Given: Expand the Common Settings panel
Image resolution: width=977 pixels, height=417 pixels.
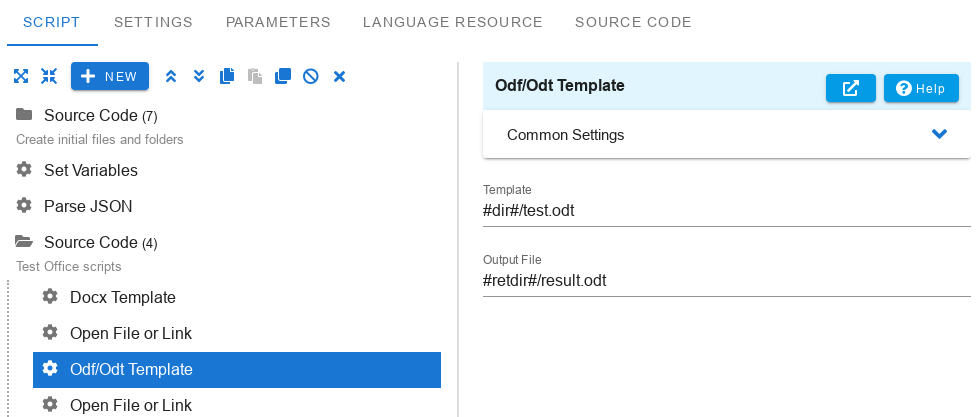Looking at the screenshot, I should pos(938,135).
